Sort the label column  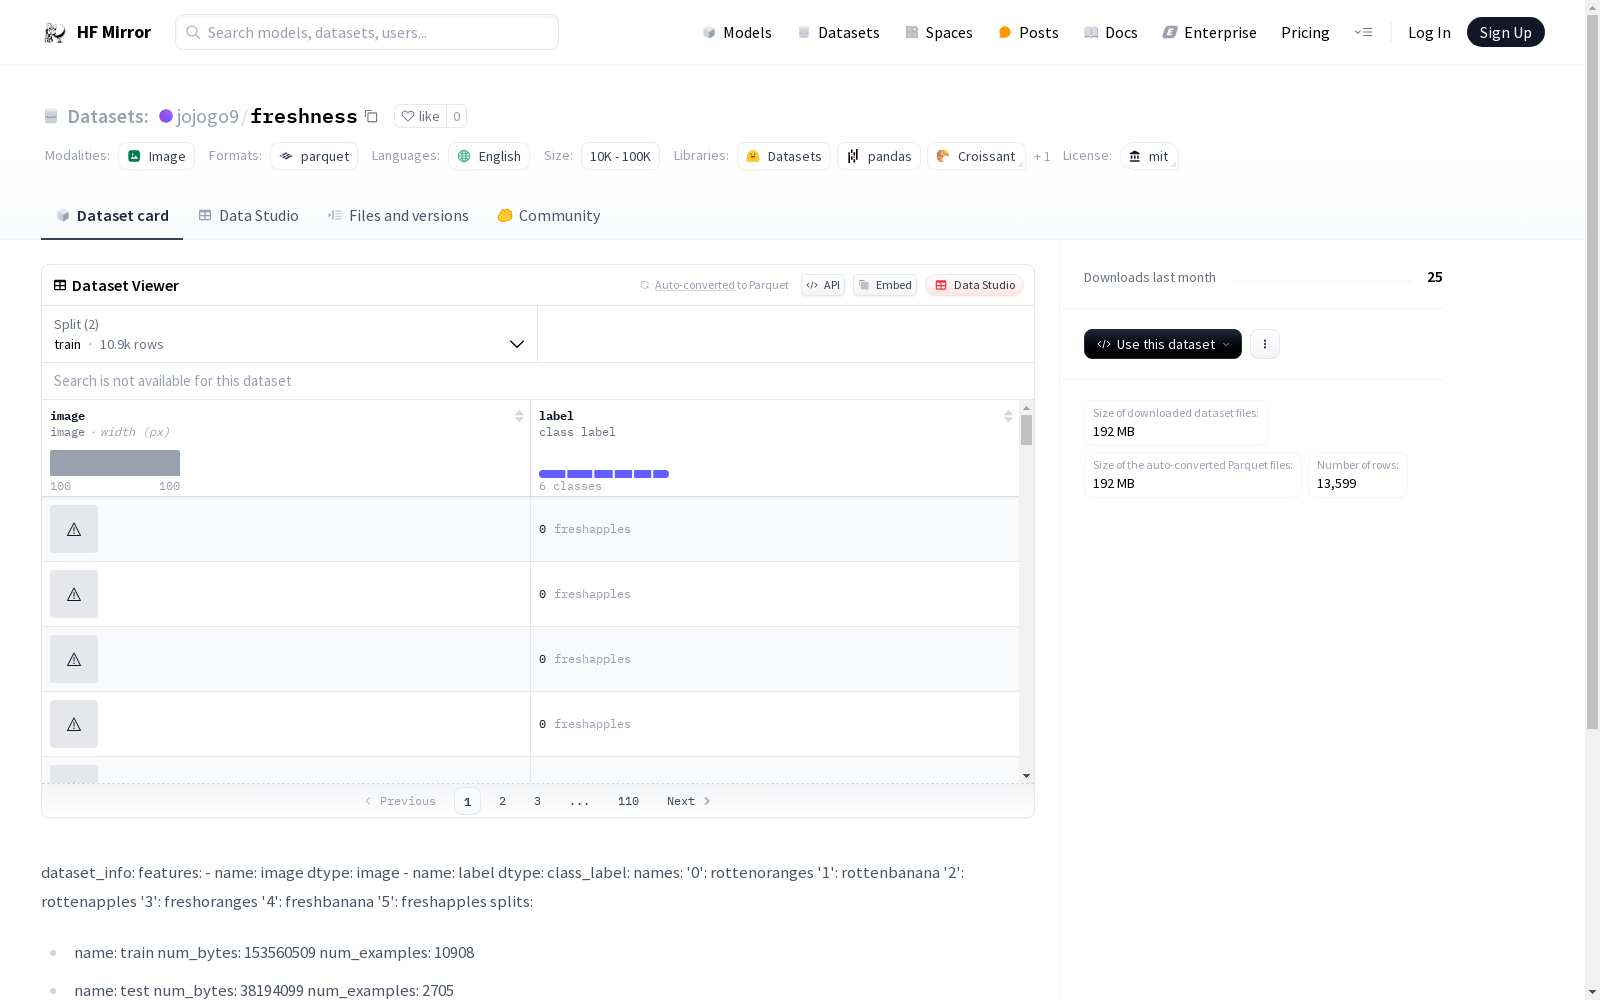pos(1008,416)
